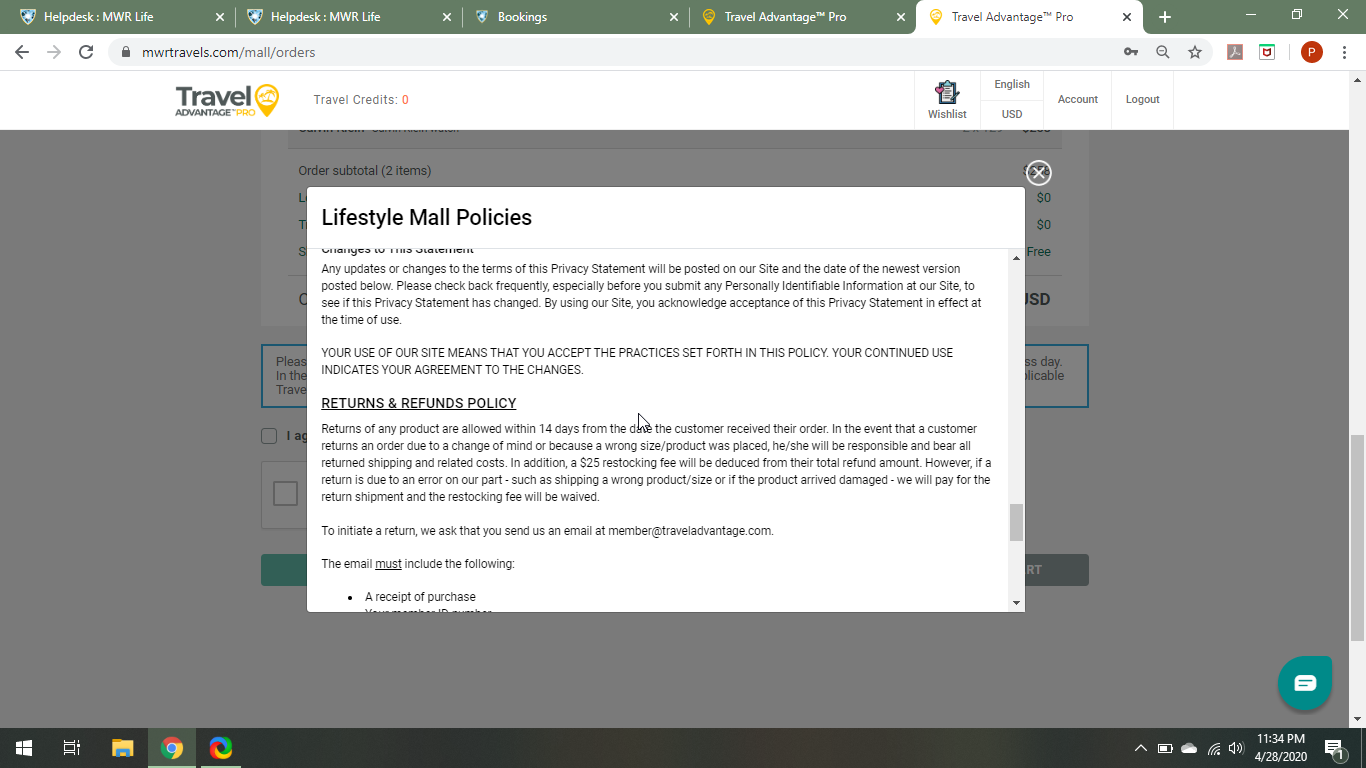This screenshot has width=1366, height=768.
Task: Click the Travel Advantage Pro logo
Action: [227, 100]
